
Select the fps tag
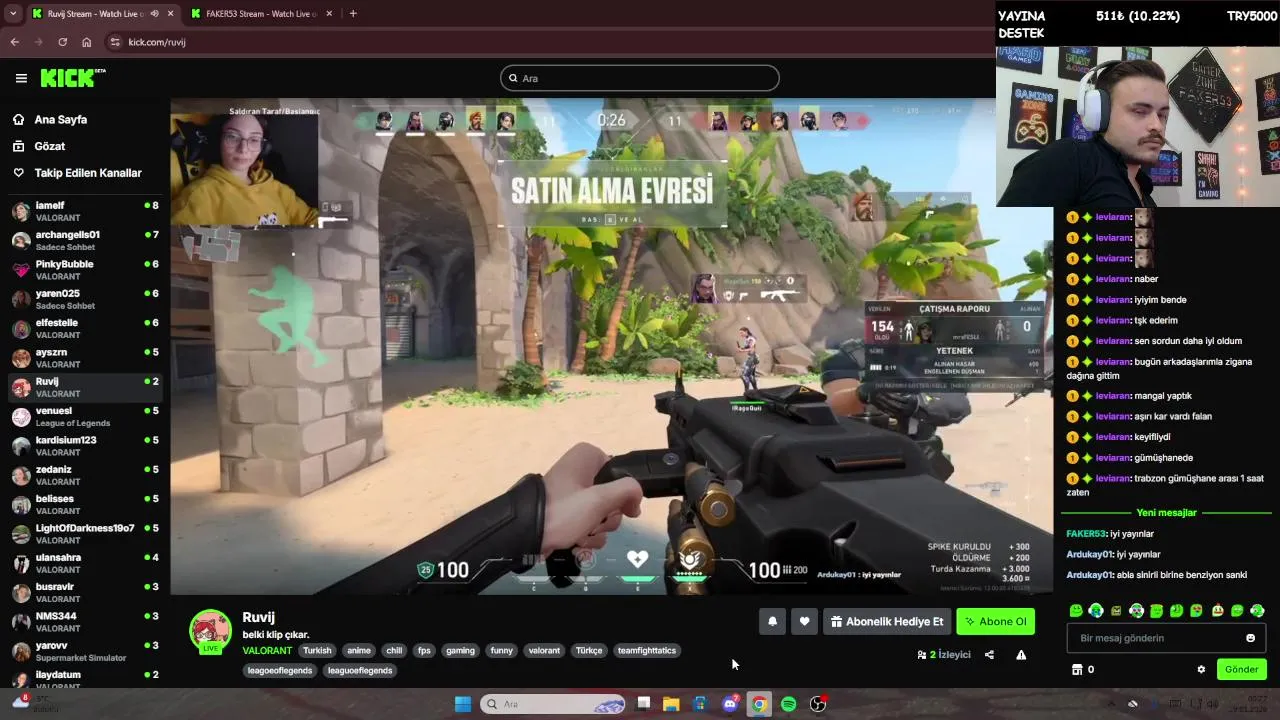click(424, 650)
